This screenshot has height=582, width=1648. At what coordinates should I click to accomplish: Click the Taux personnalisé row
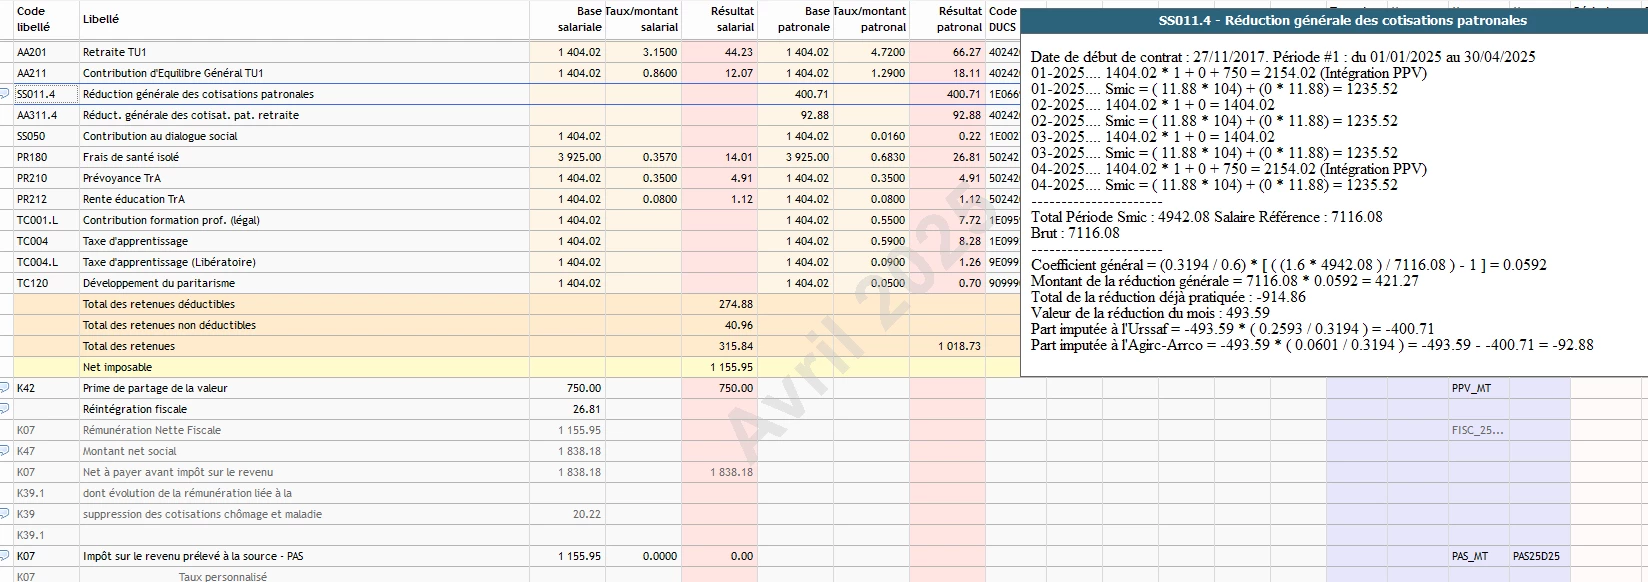pos(223,577)
